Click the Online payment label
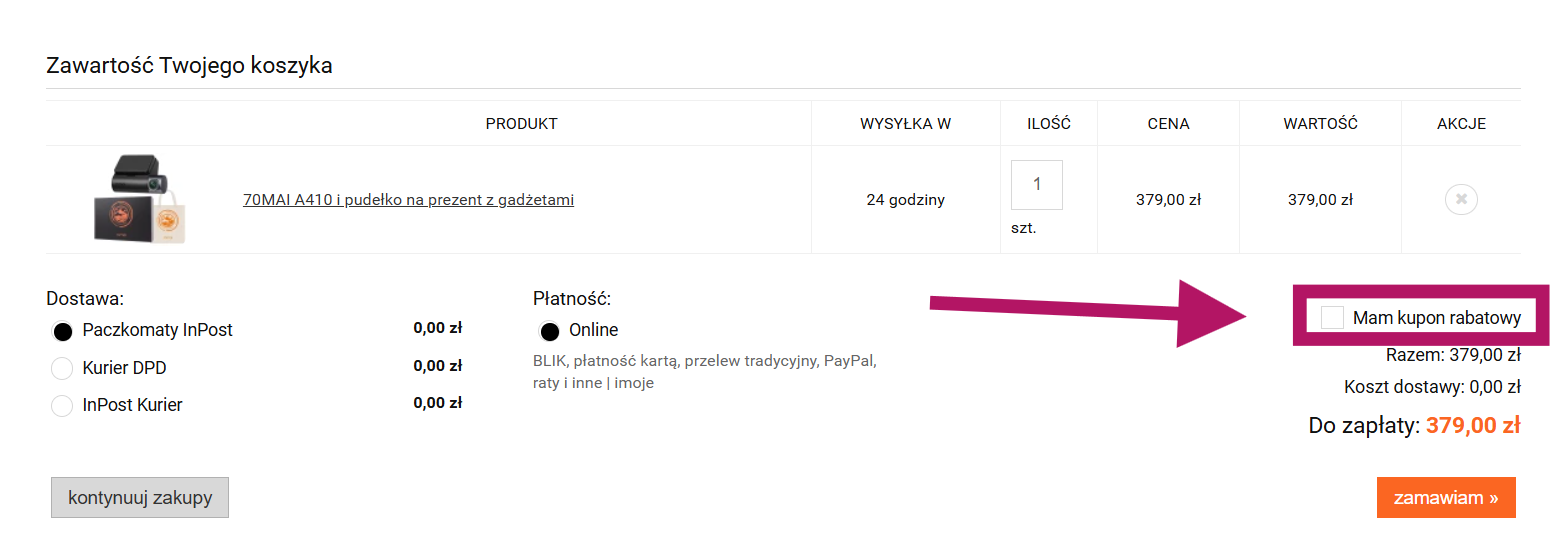This screenshot has height=550, width=1566. click(594, 330)
